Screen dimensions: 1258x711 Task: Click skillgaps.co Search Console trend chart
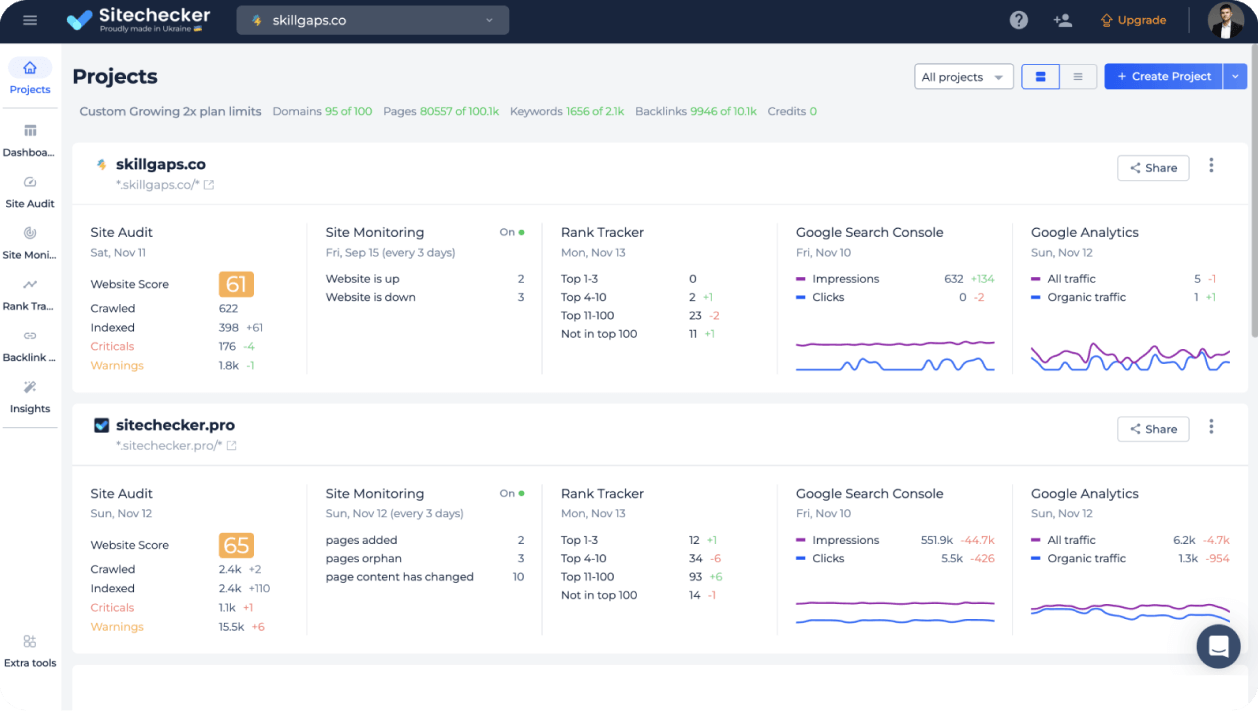click(895, 355)
